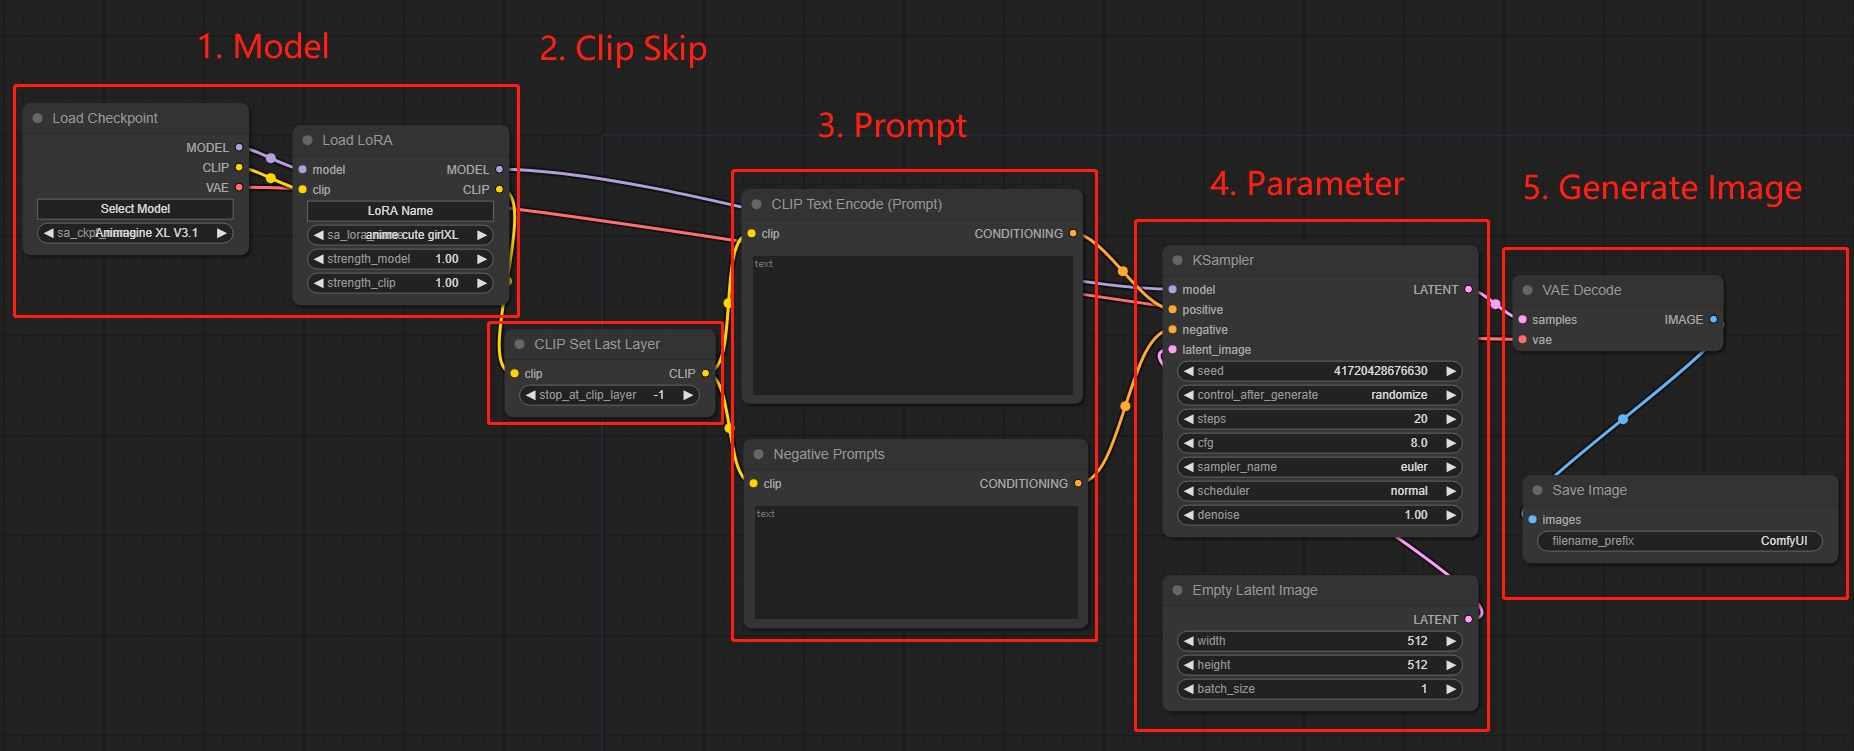Image resolution: width=1854 pixels, height=751 pixels.
Task: Click the images input port on Save Image
Action: pyautogui.click(x=1532, y=520)
